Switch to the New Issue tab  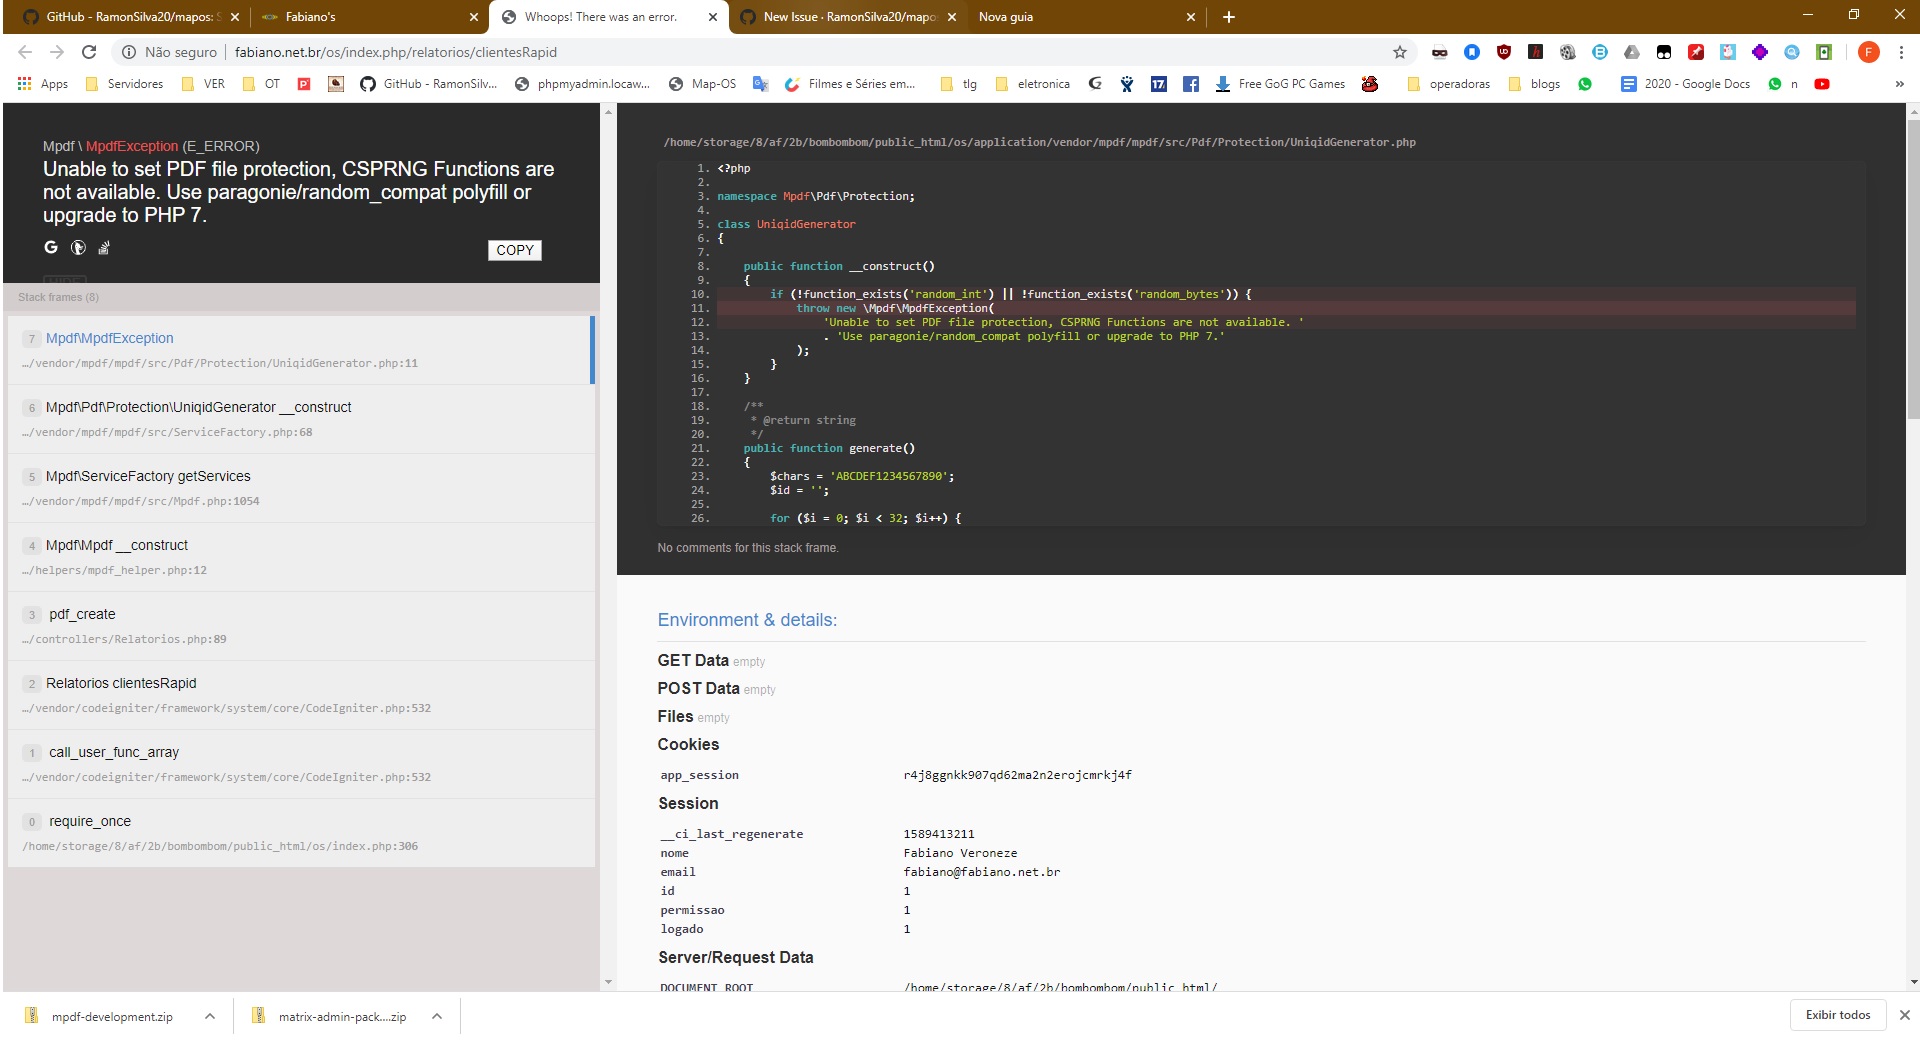[x=849, y=17]
